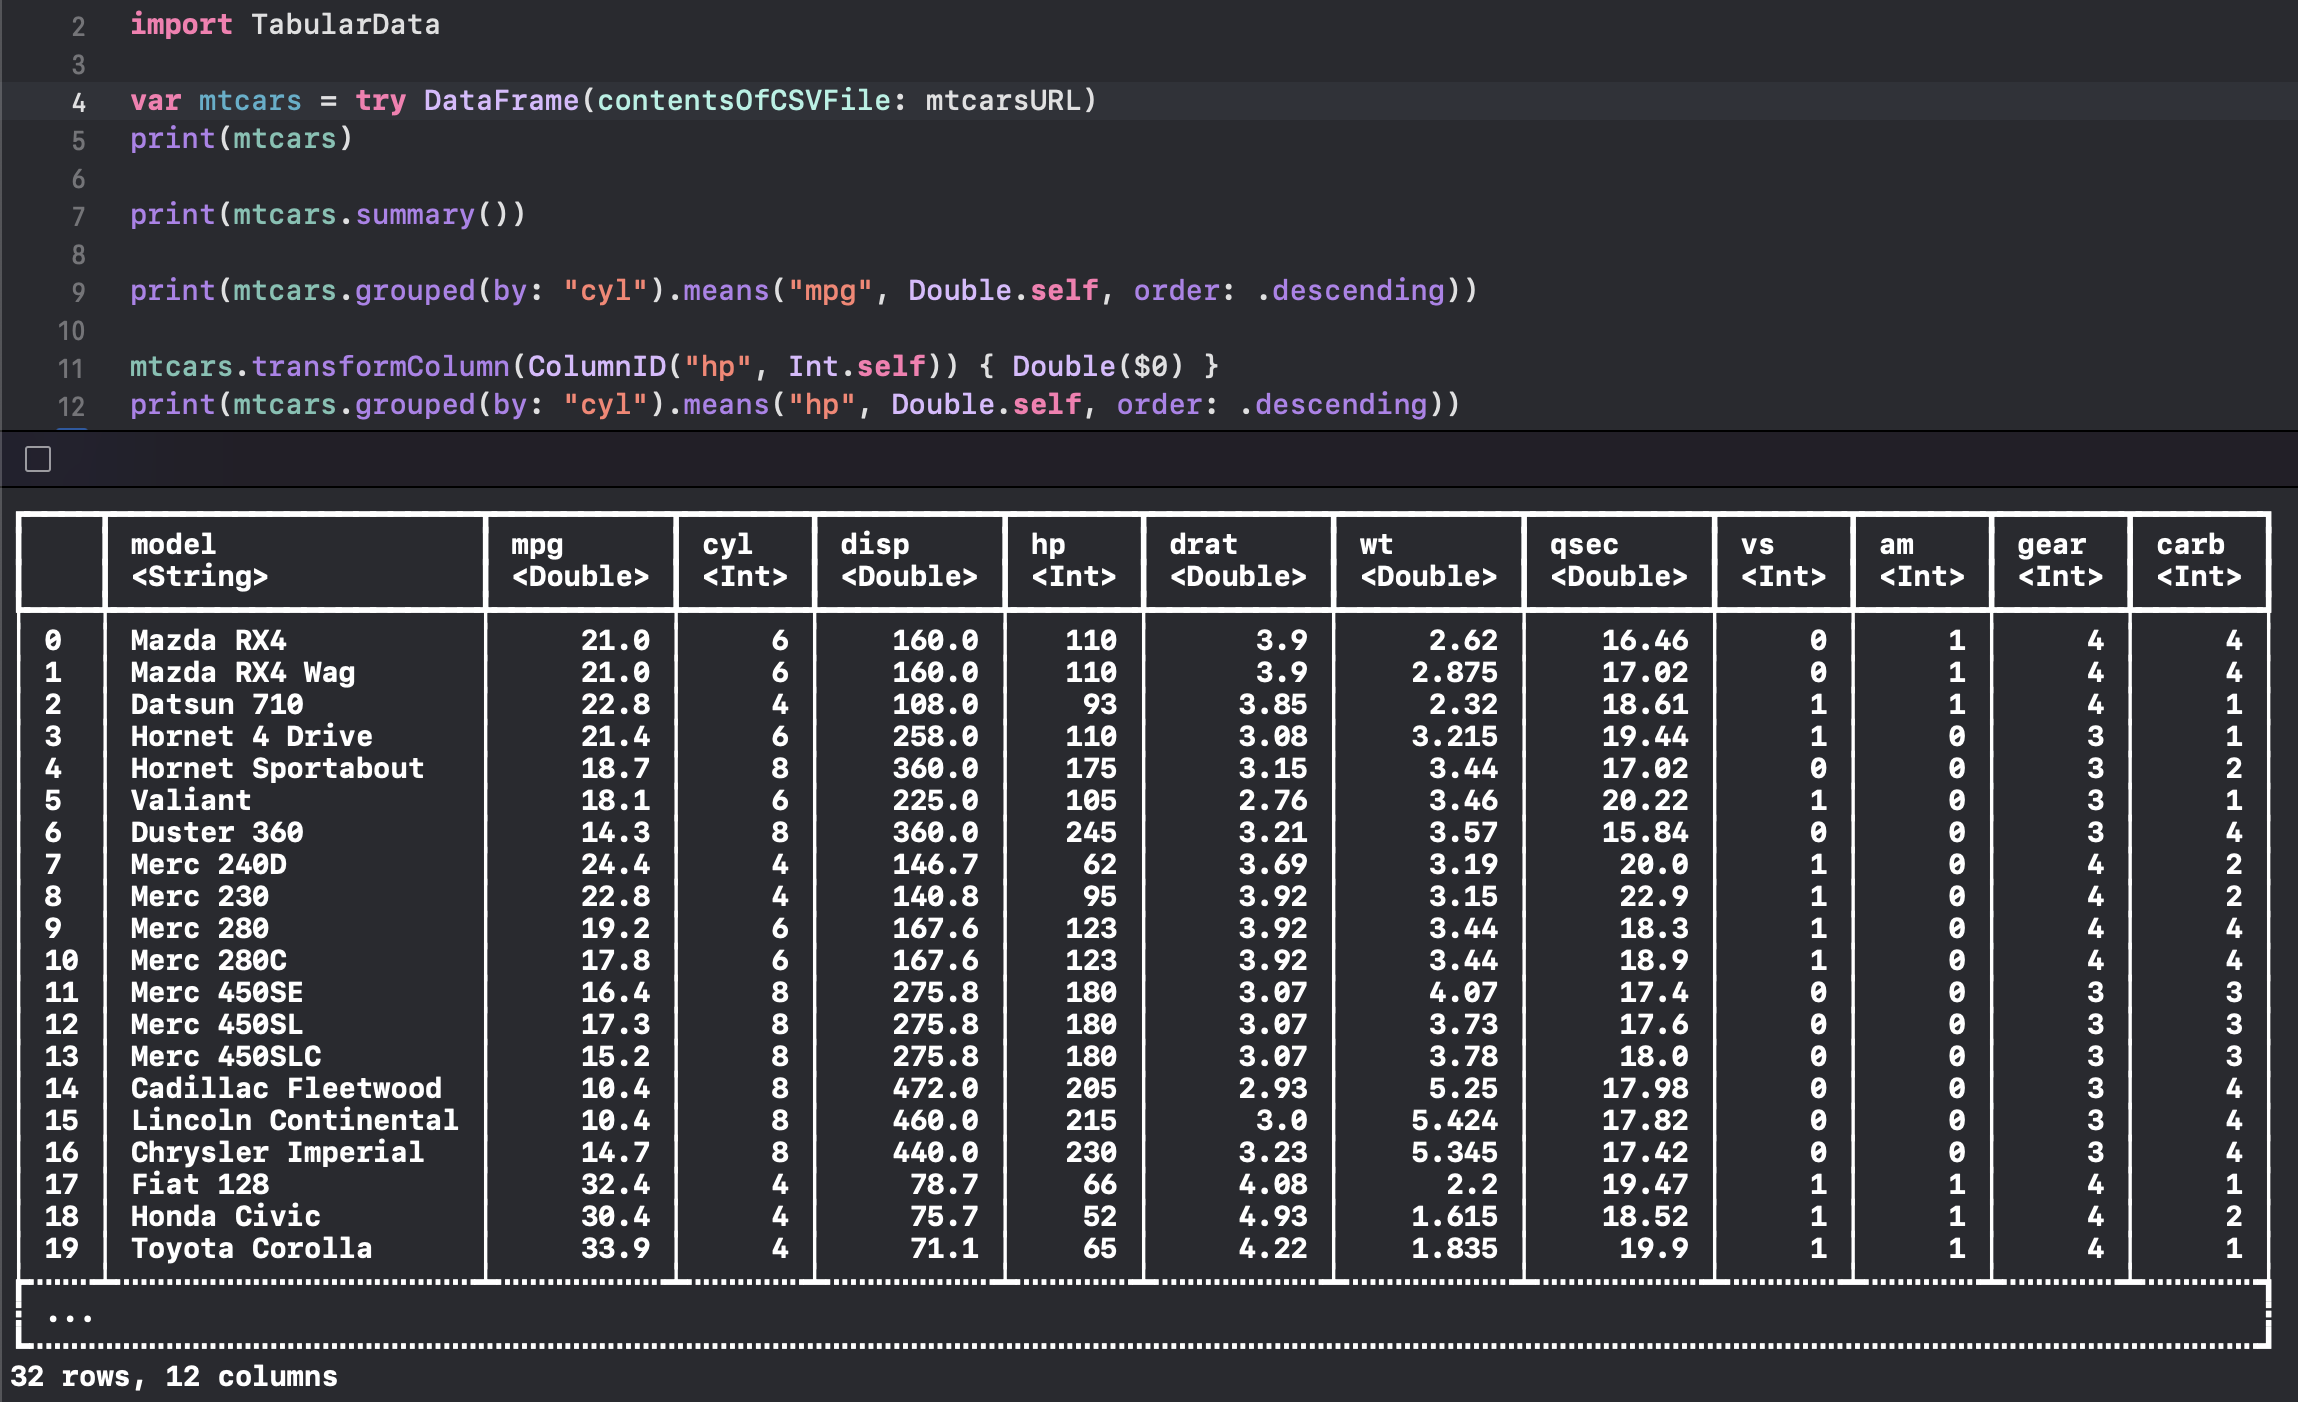Click line number 9 in the gutter
The width and height of the screenshot is (2298, 1402).
78,292
